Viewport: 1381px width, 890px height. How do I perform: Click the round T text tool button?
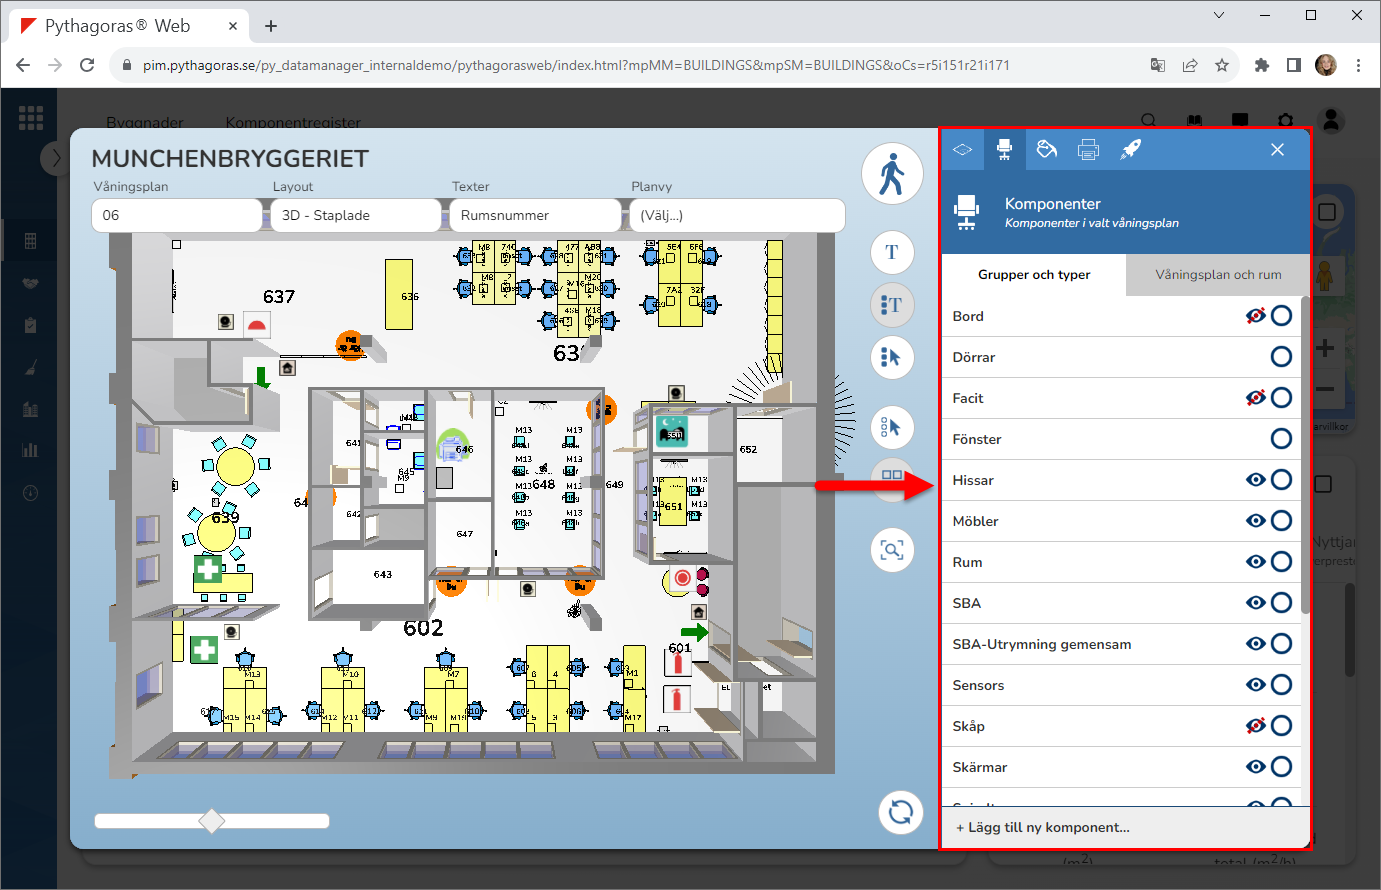pos(891,252)
